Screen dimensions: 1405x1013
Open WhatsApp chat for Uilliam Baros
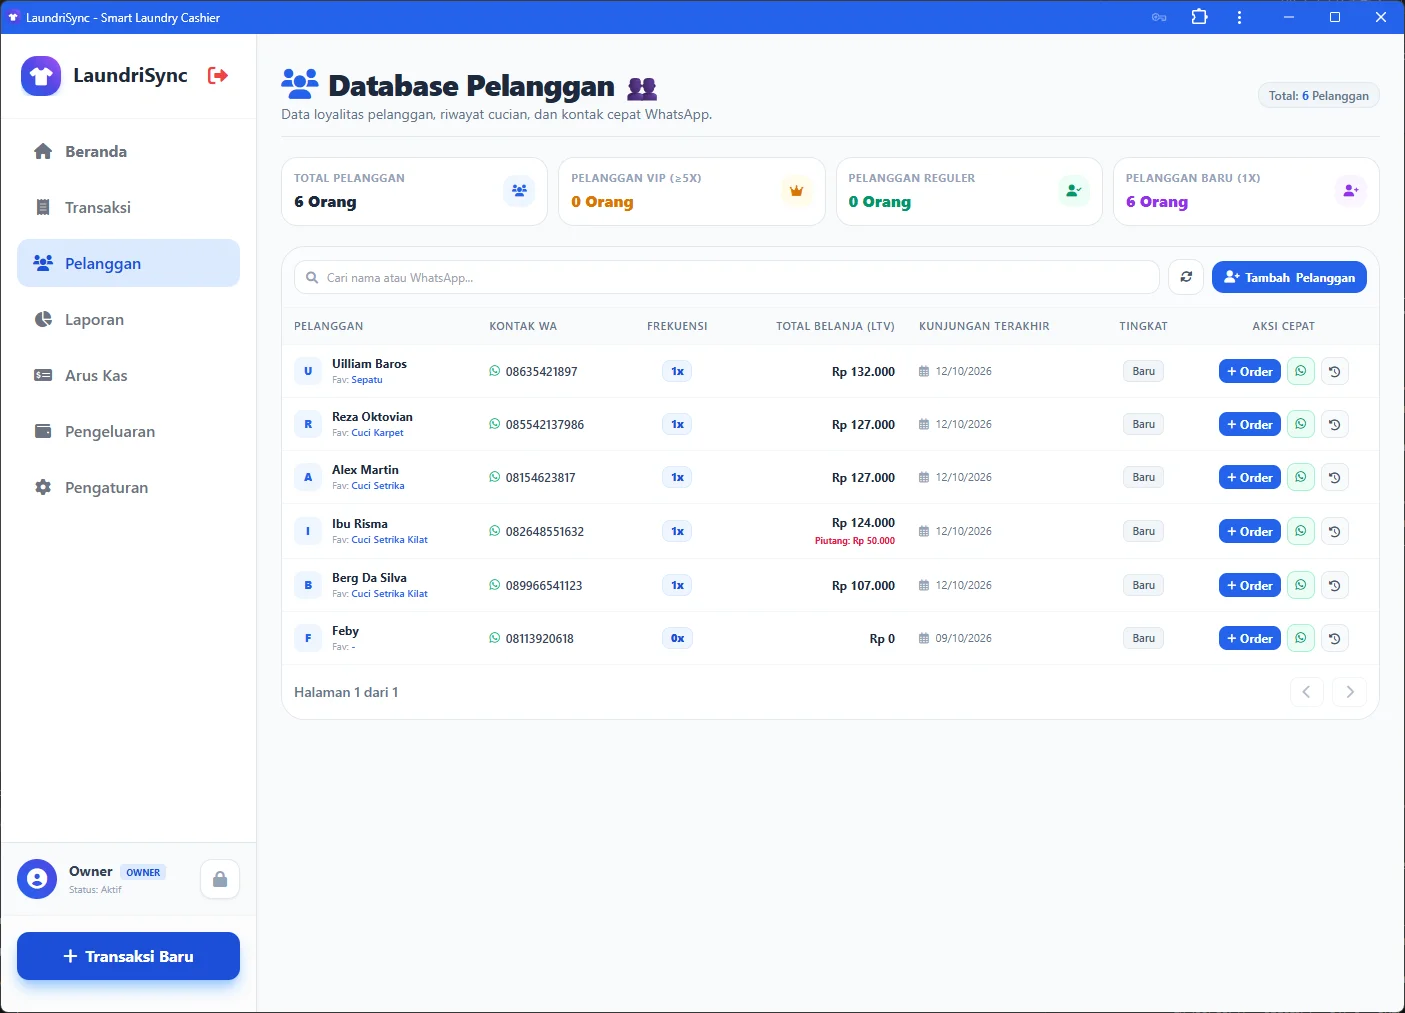click(x=1301, y=371)
